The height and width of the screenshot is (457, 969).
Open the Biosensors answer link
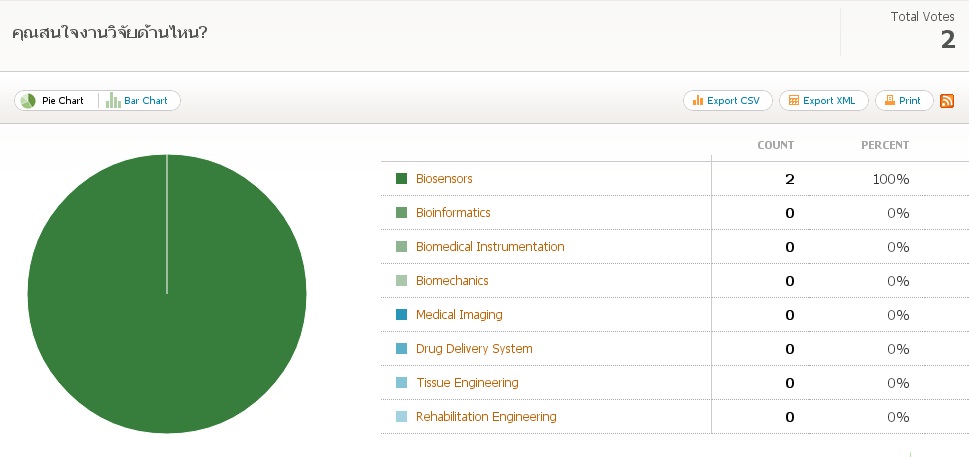[x=444, y=179]
